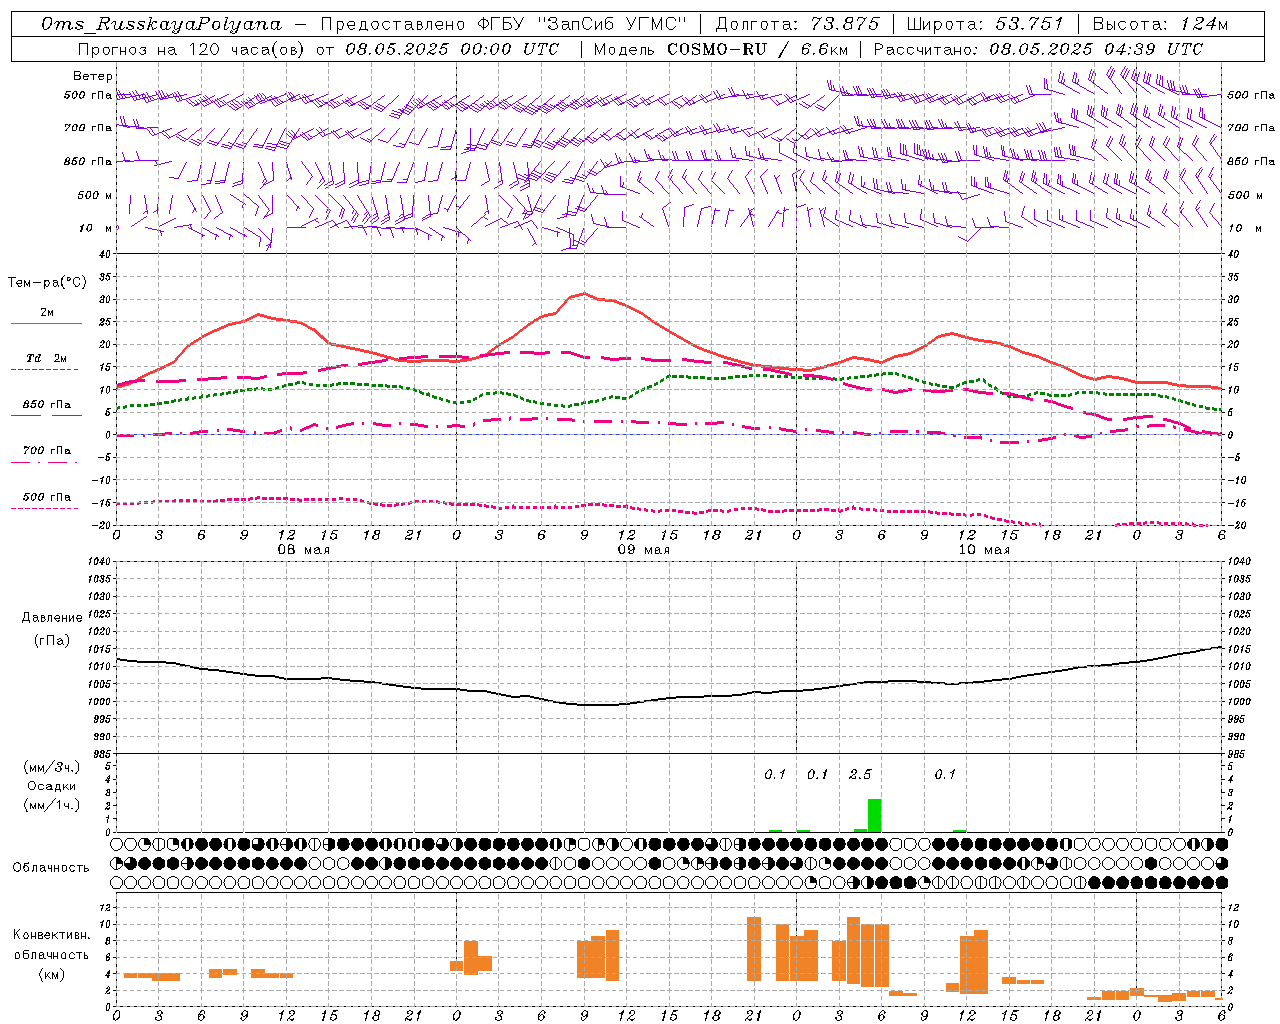Click the '500 м' wind level label on left
Screen dimensions: 1280x1024
coord(95,195)
